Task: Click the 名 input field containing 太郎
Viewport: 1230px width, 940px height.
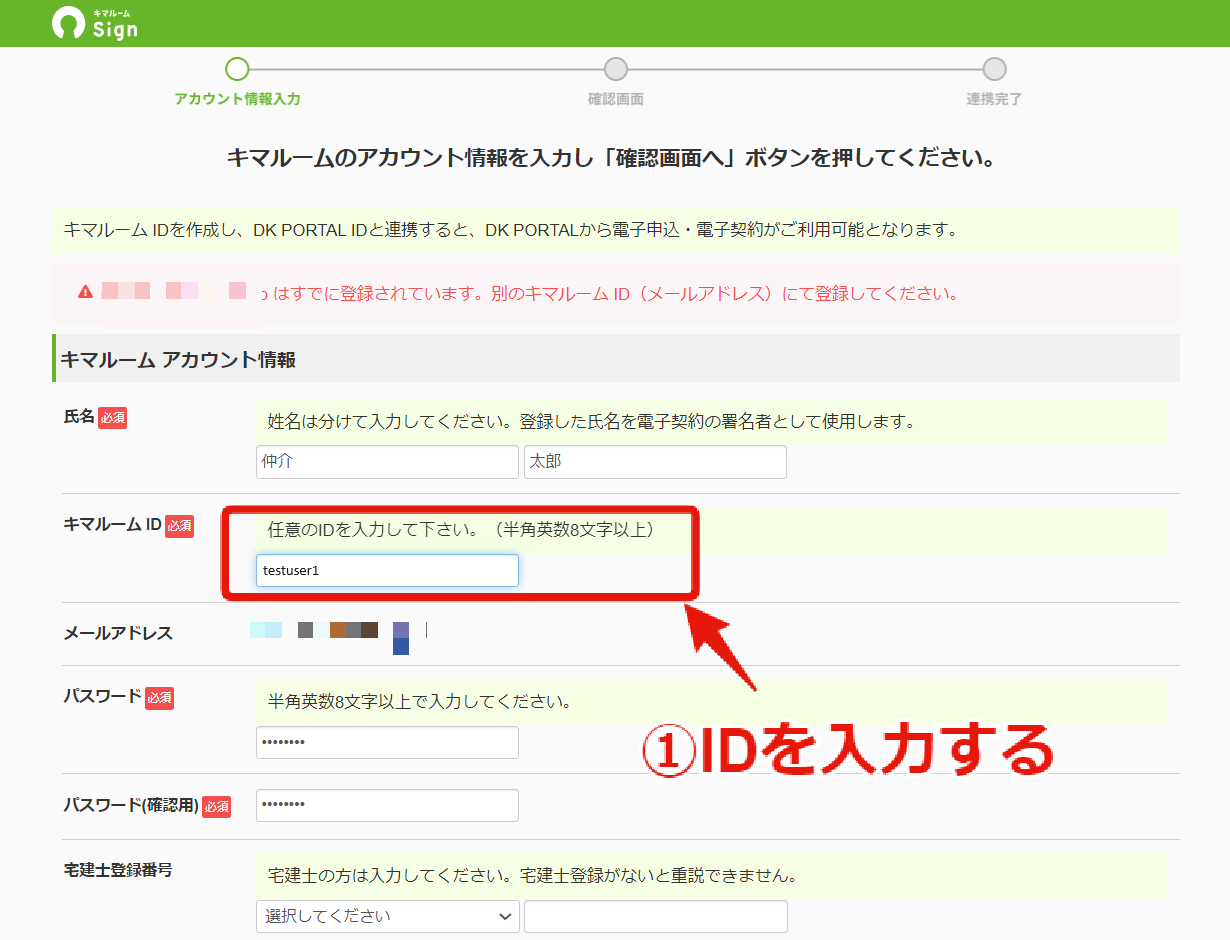Action: [x=655, y=462]
